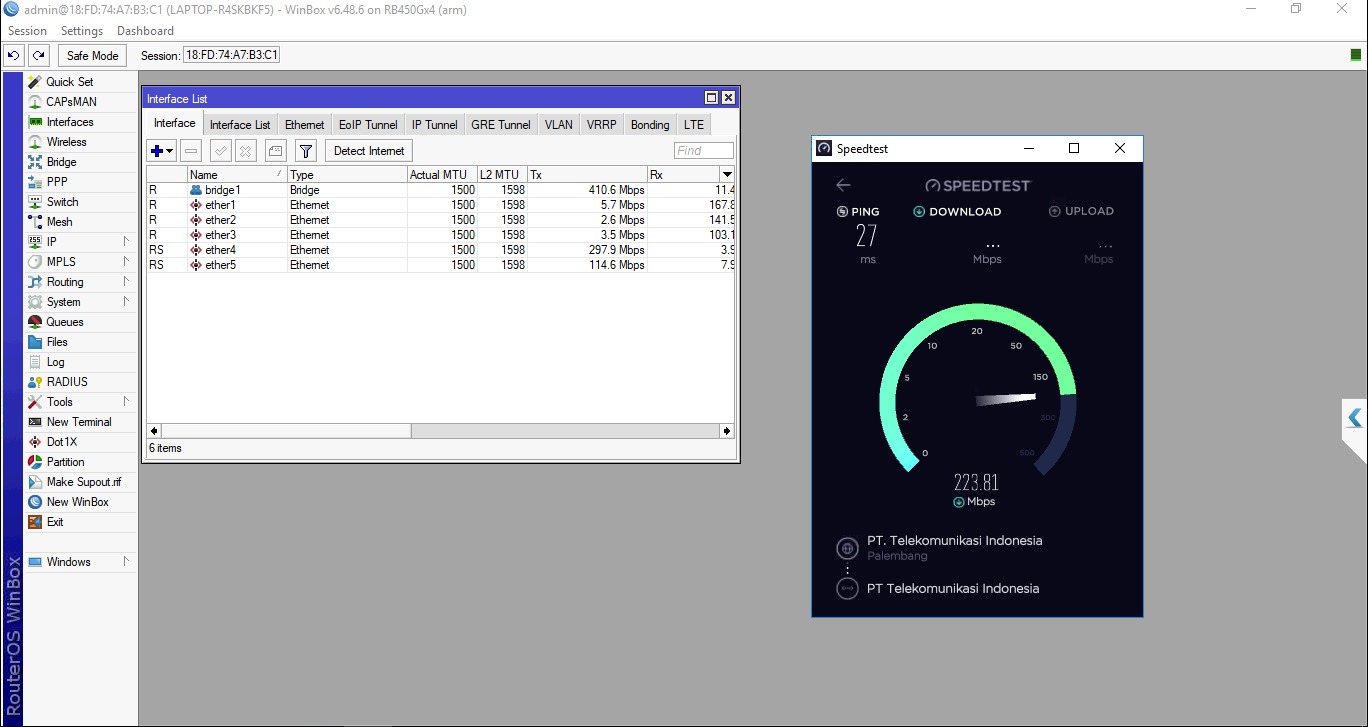Open Dot1X in the sidebar
This screenshot has width=1368, height=727.
click(61, 442)
